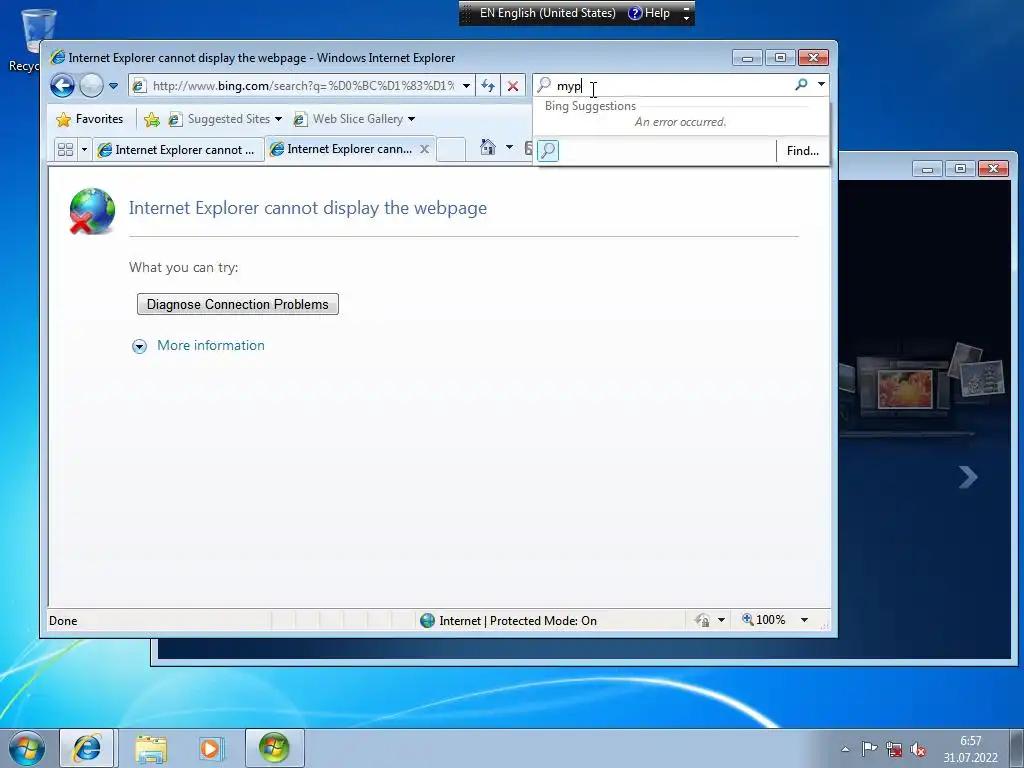
Task: Open Web Slice Gallery
Action: [x=349, y=119]
